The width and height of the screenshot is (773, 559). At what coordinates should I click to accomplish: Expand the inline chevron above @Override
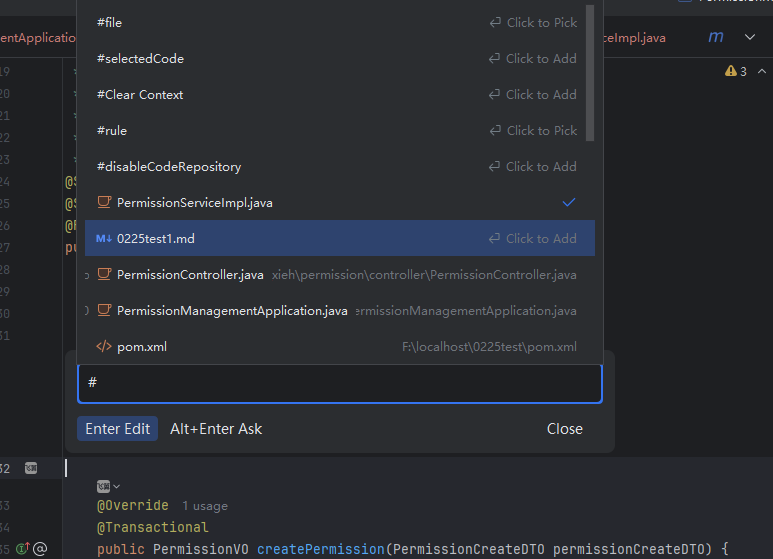(108, 486)
